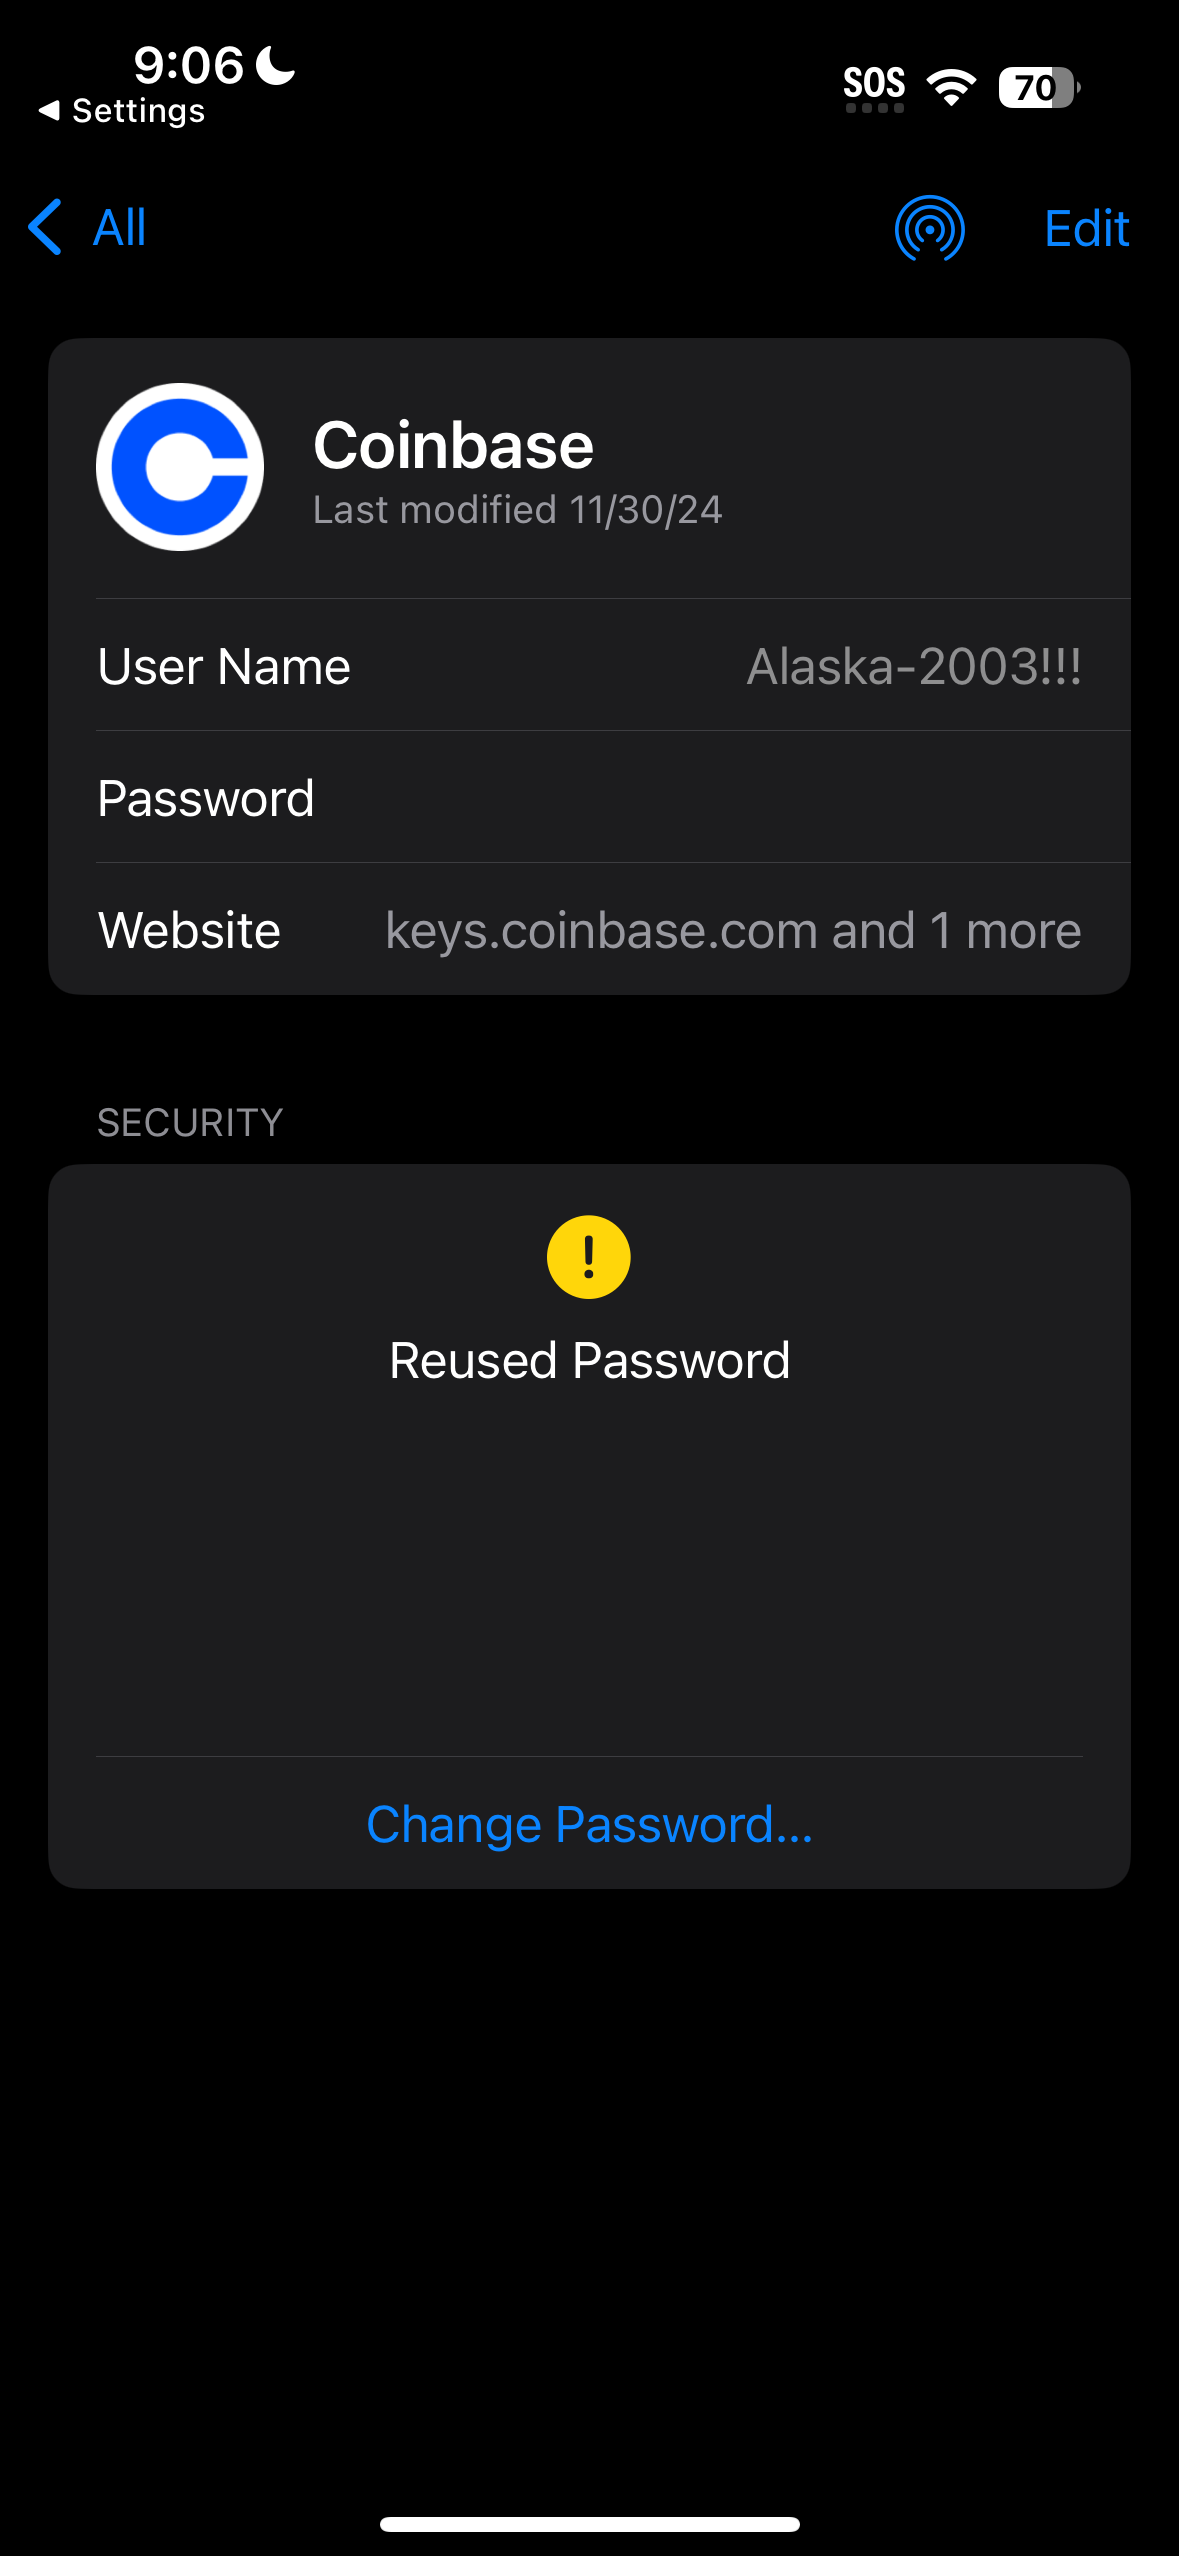Viewport: 1179px width, 2556px height.
Task: Go back to All passwords list
Action: tap(119, 228)
